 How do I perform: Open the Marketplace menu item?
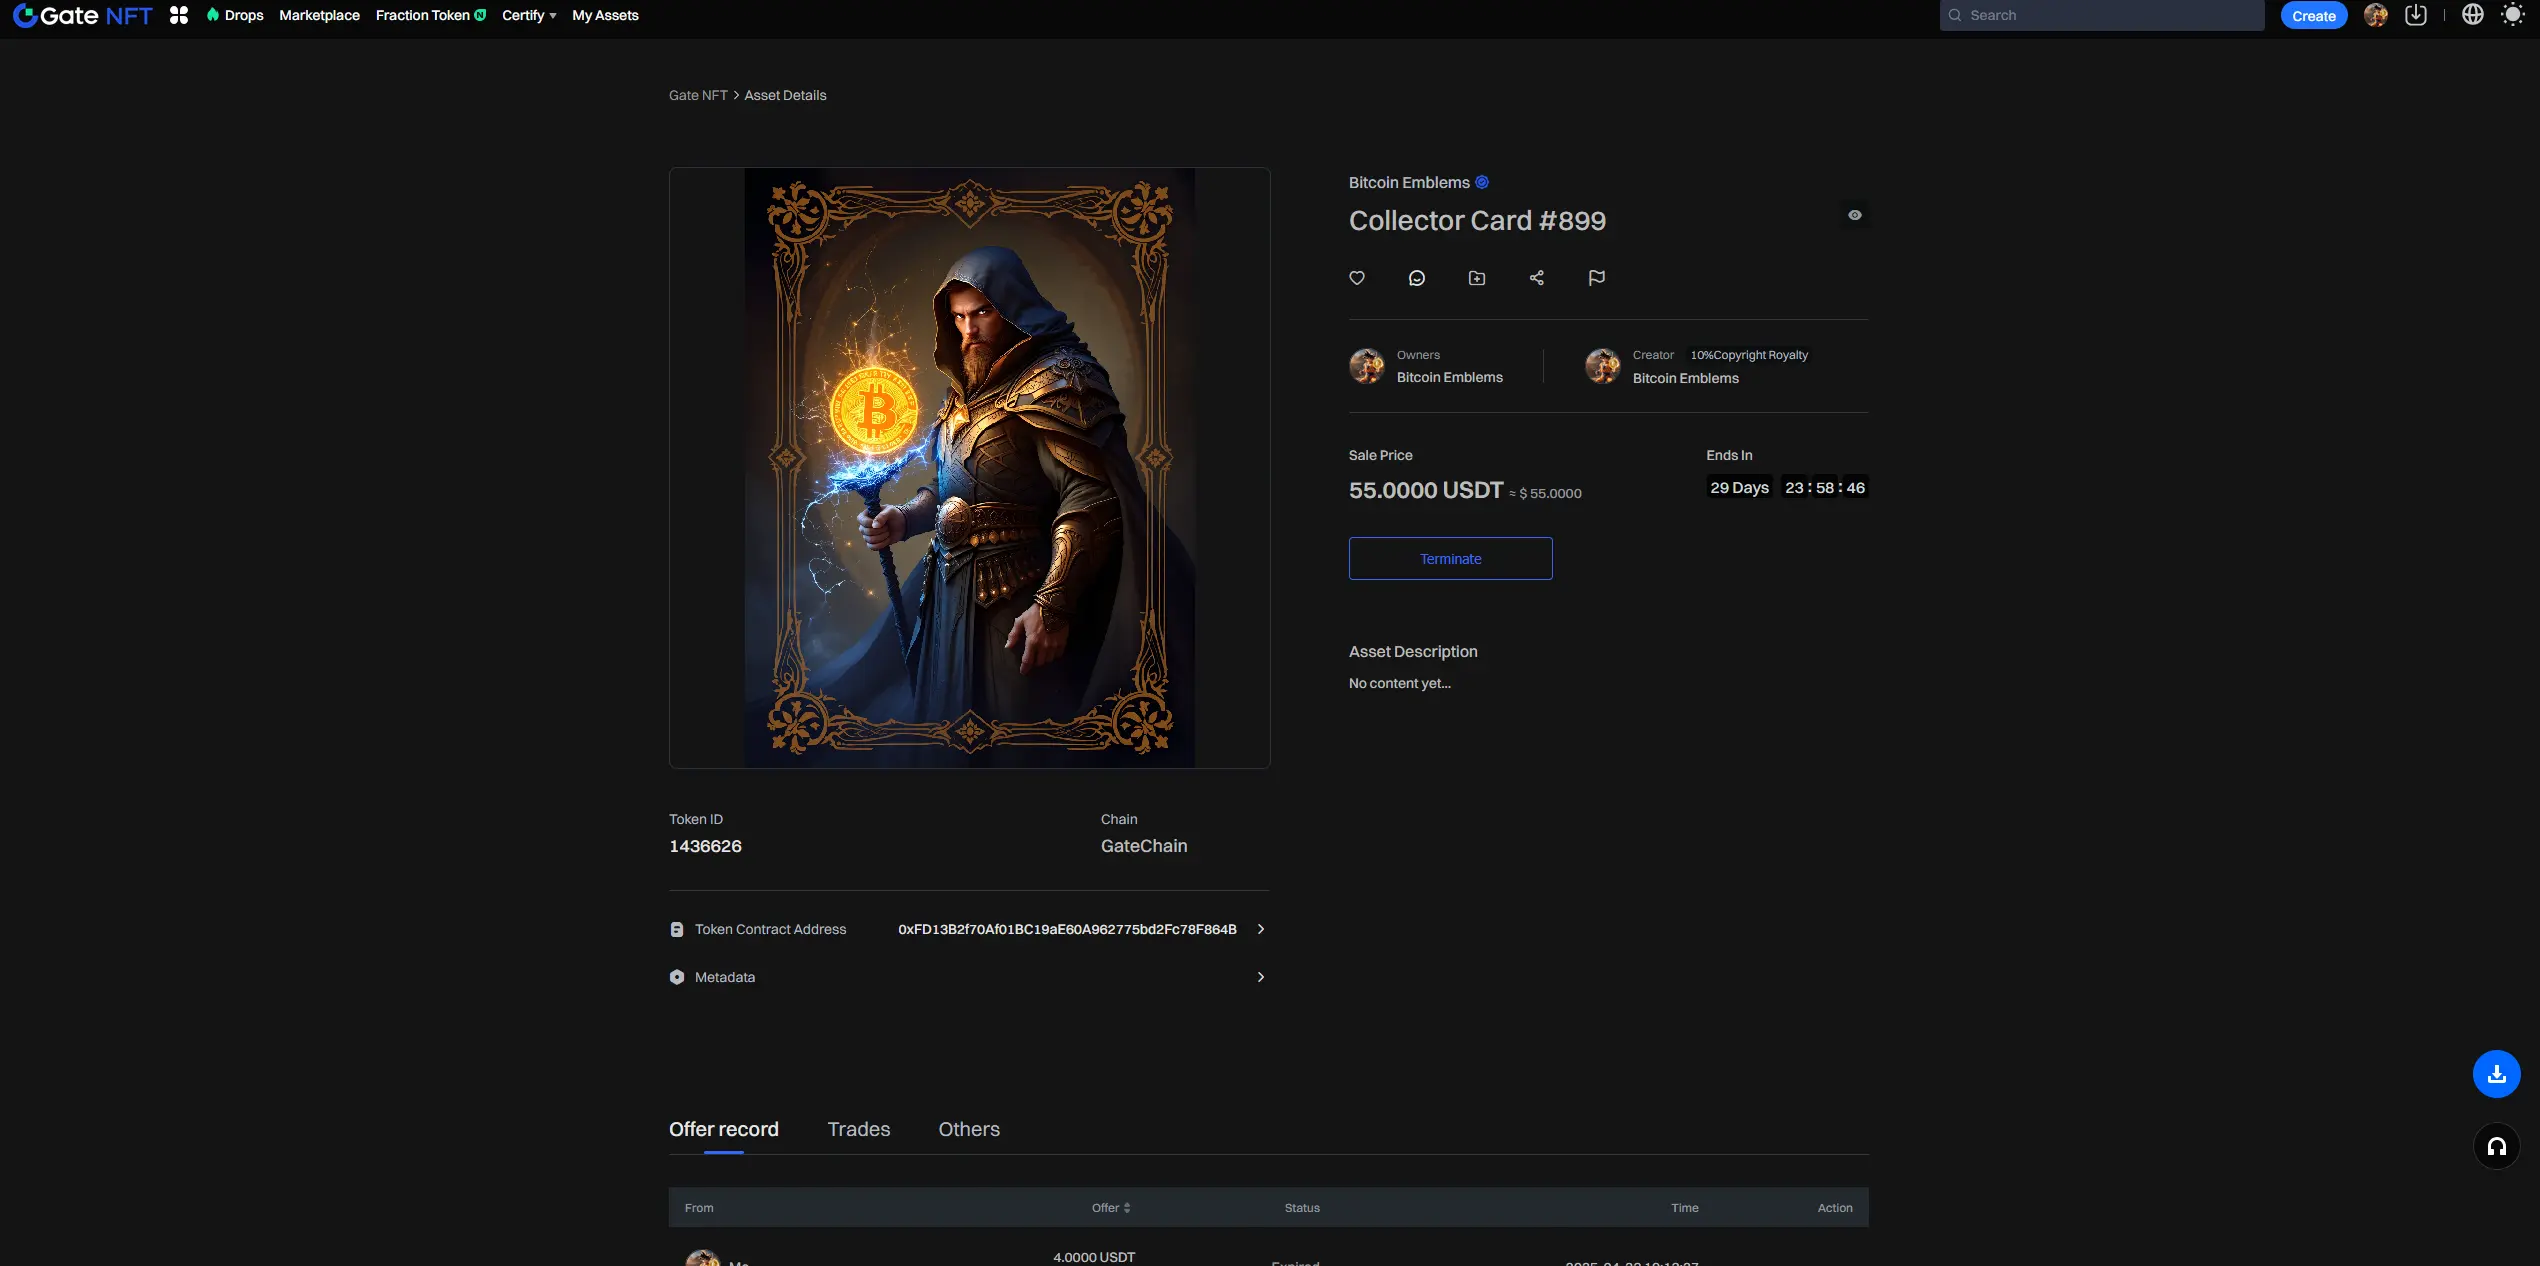coord(319,15)
